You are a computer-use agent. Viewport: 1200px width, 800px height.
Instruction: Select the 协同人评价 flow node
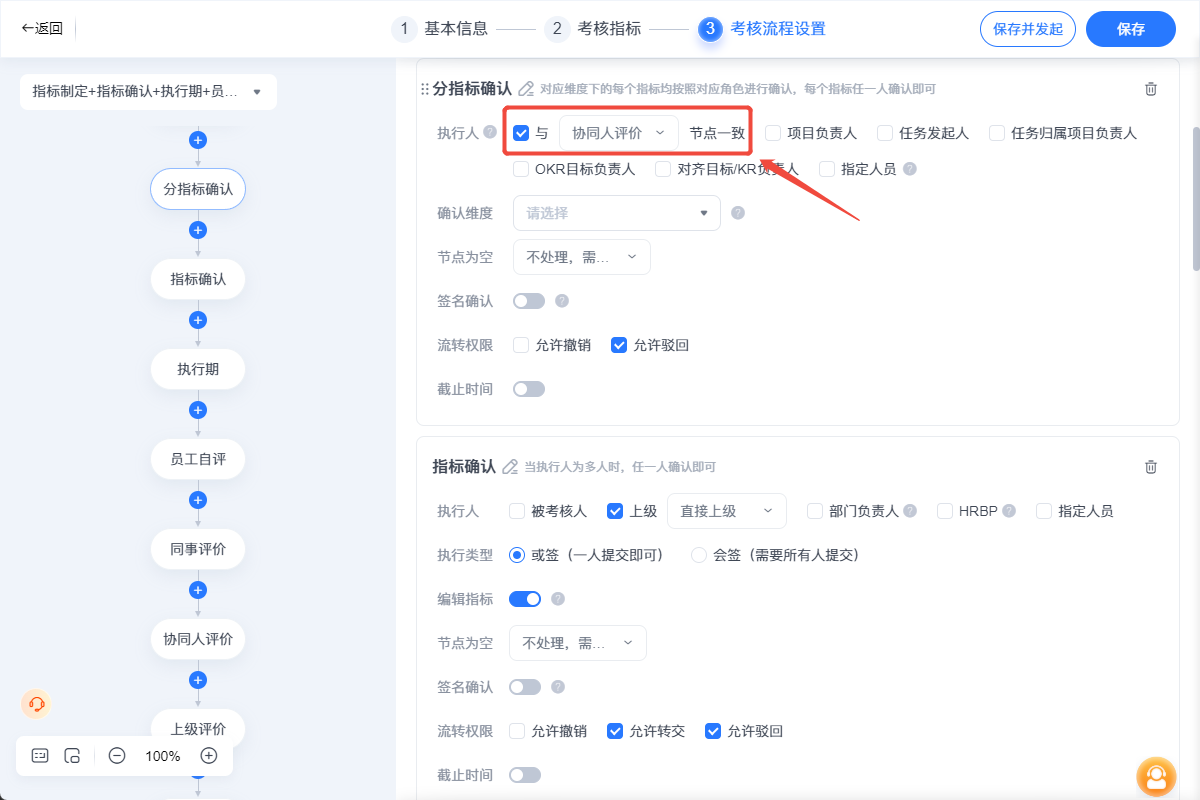(198, 639)
